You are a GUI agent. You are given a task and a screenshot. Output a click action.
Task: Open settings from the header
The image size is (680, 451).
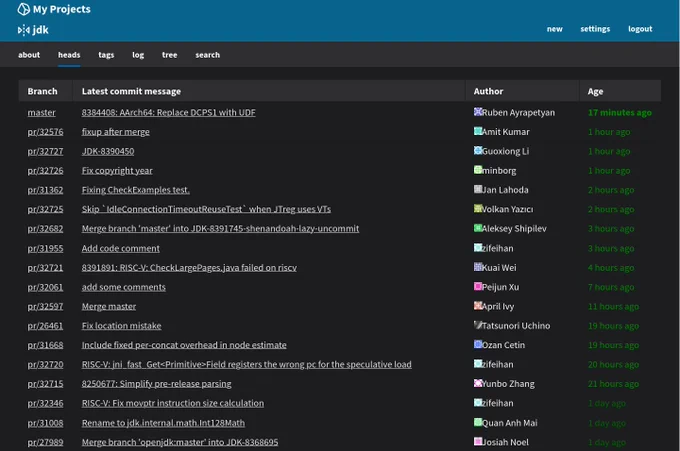(595, 29)
